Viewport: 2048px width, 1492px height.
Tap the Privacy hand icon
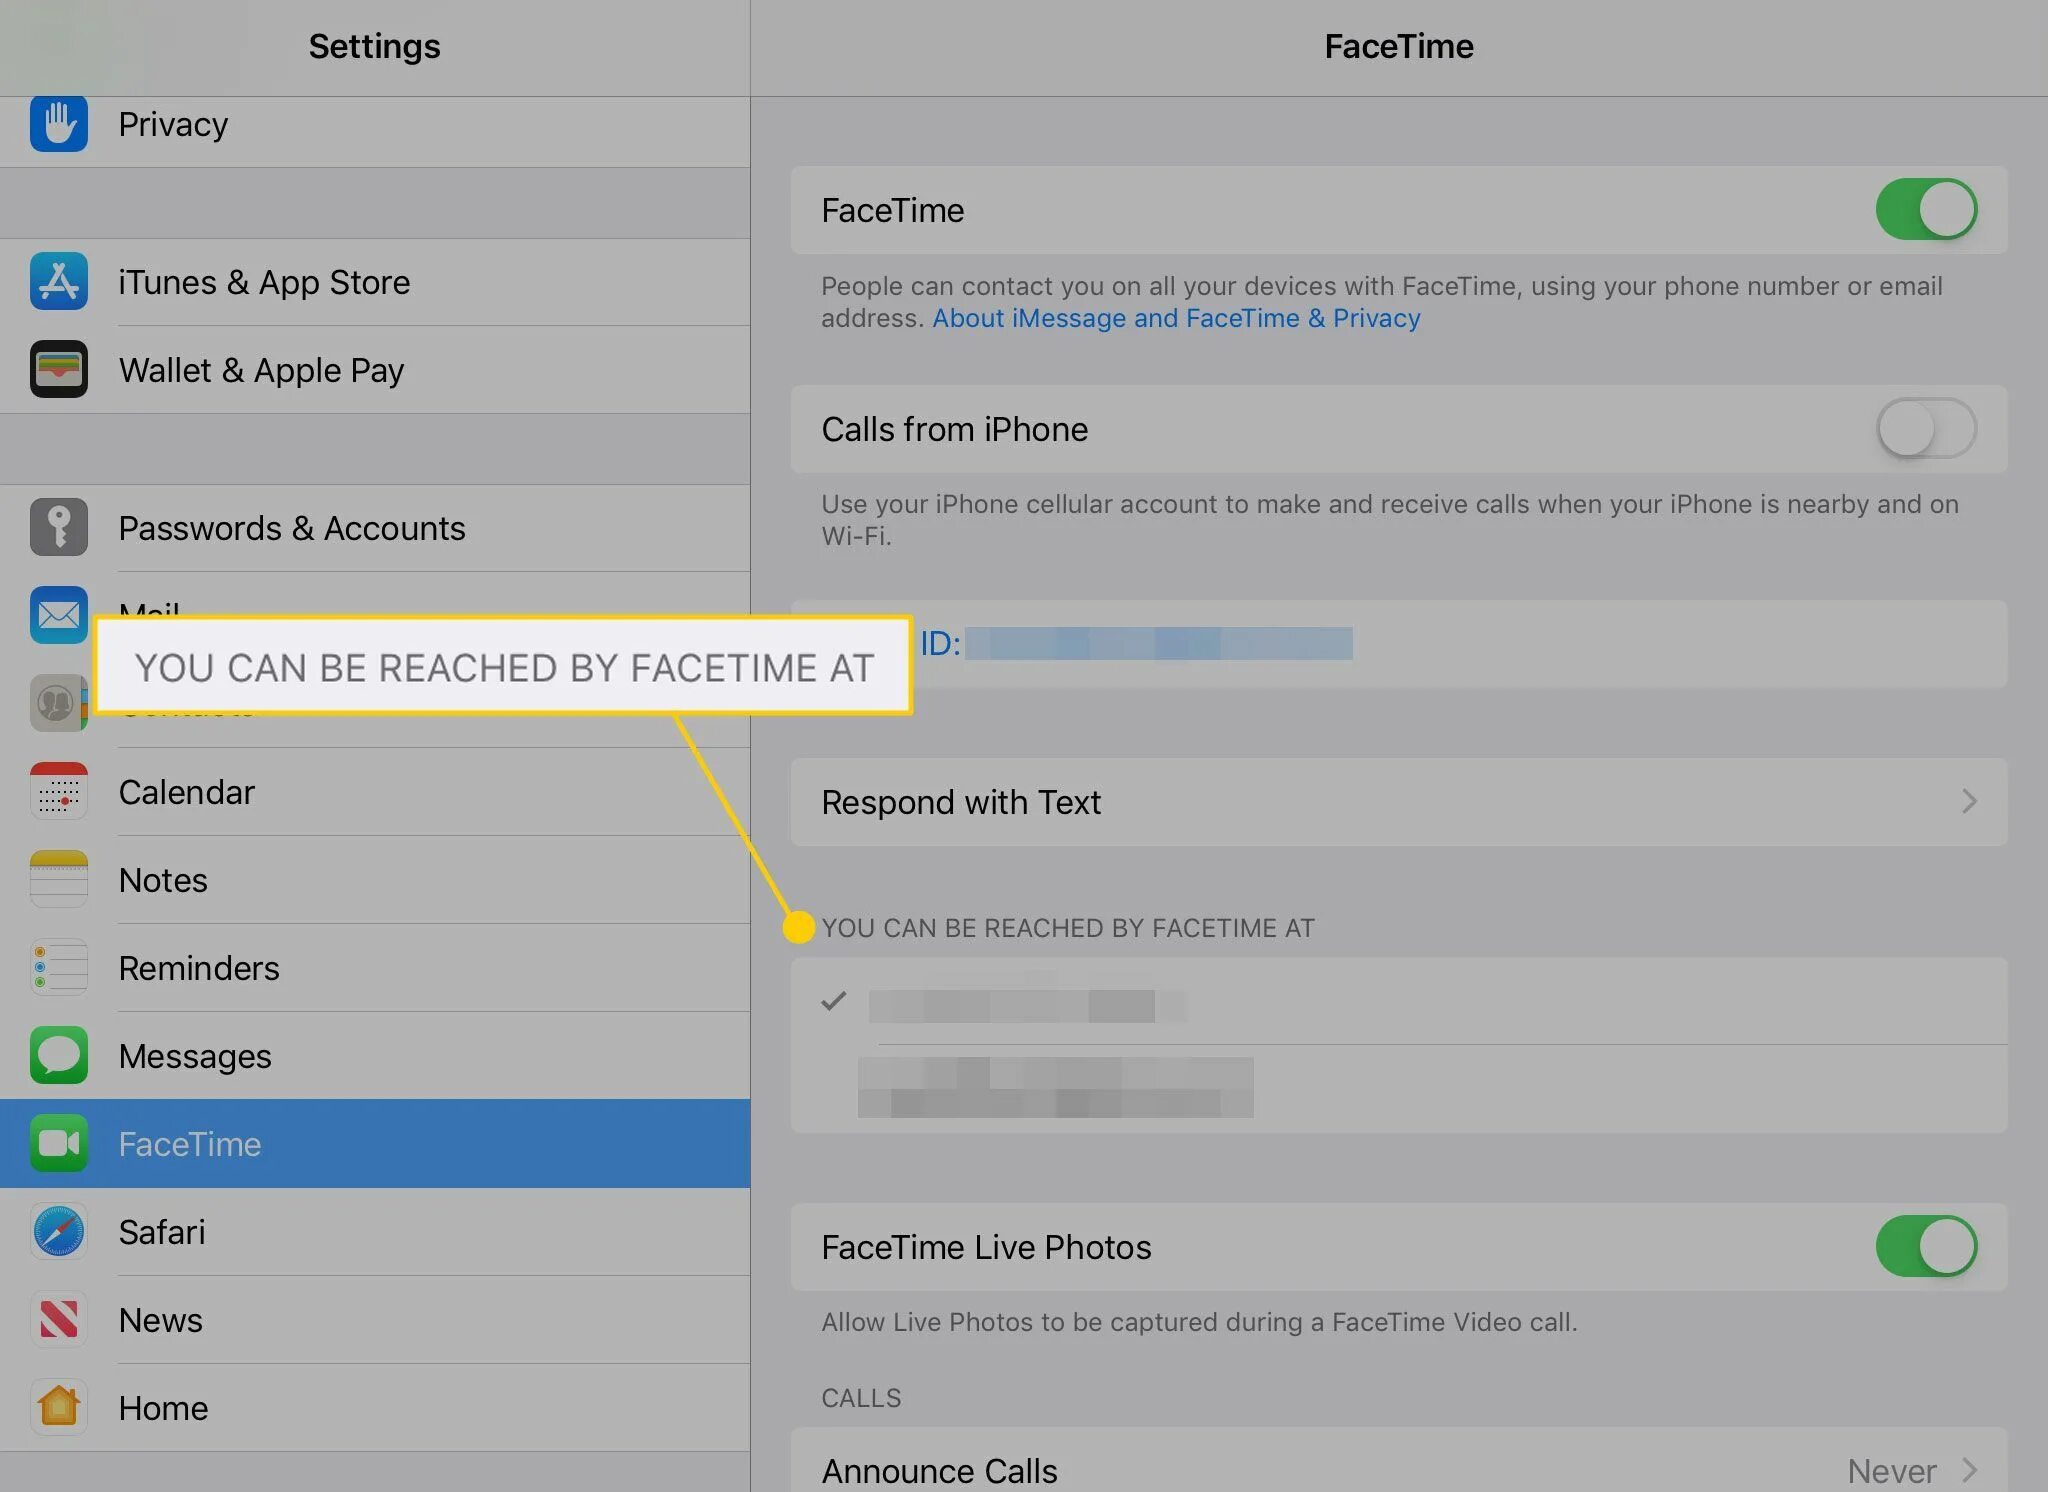(x=59, y=124)
